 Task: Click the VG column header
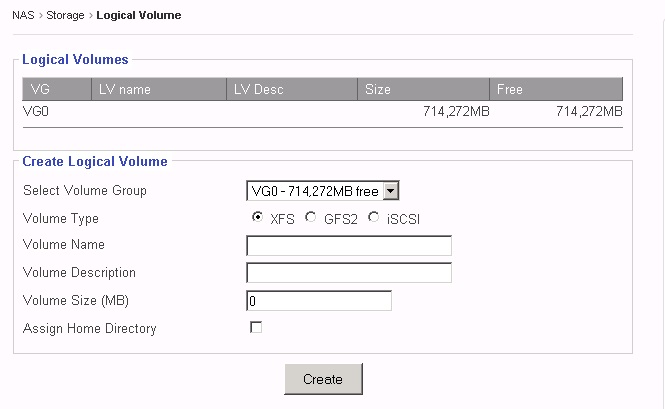40,89
